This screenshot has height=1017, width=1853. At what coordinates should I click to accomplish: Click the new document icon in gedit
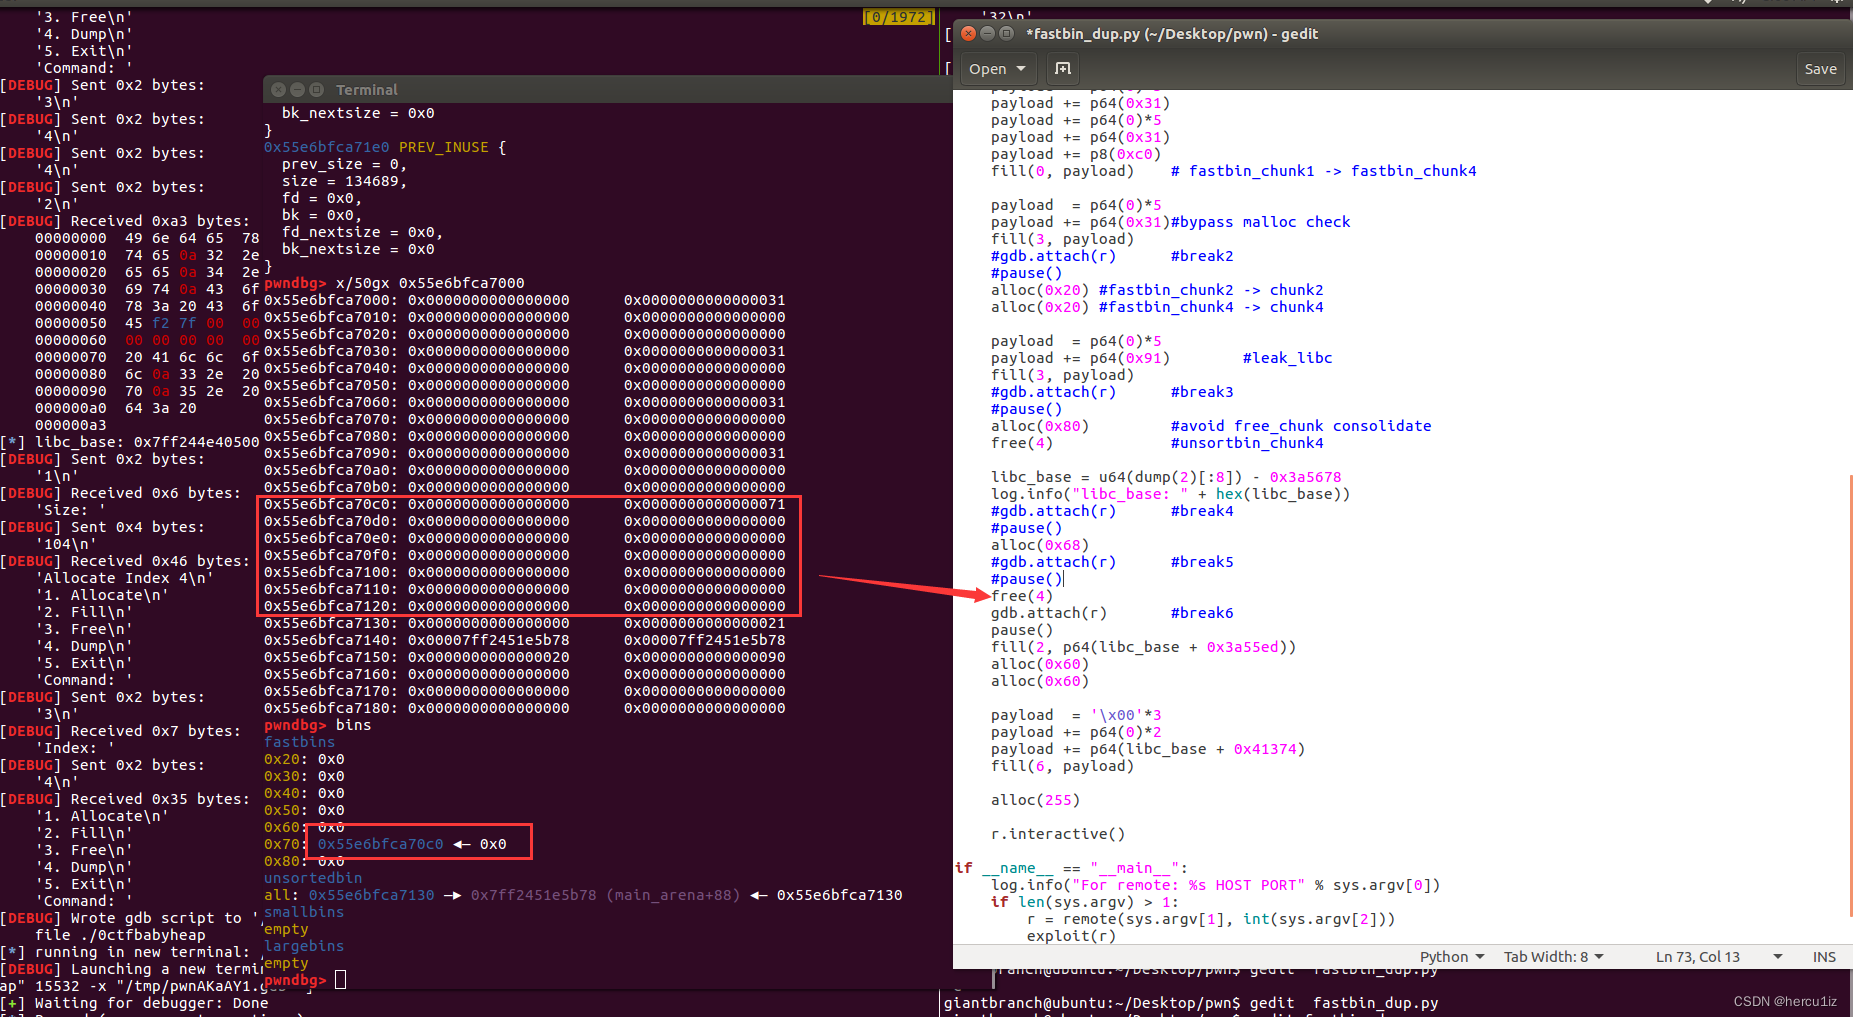[1063, 68]
